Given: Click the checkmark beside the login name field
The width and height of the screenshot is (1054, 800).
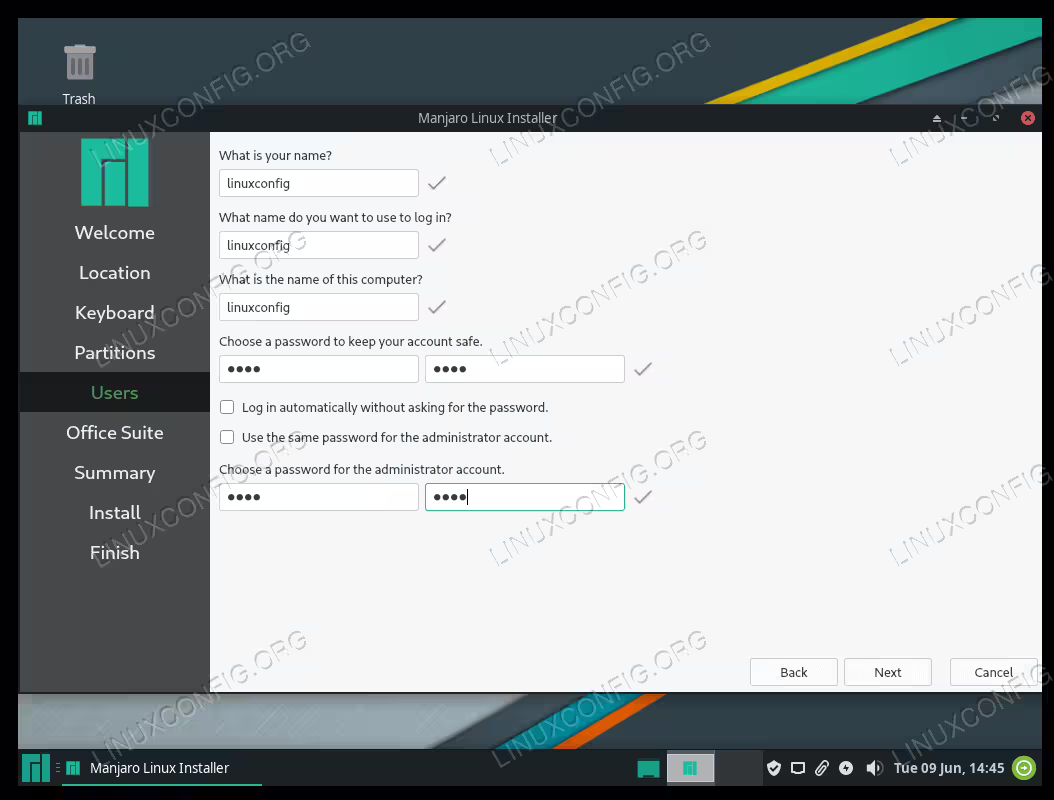Looking at the screenshot, I should click(437, 245).
